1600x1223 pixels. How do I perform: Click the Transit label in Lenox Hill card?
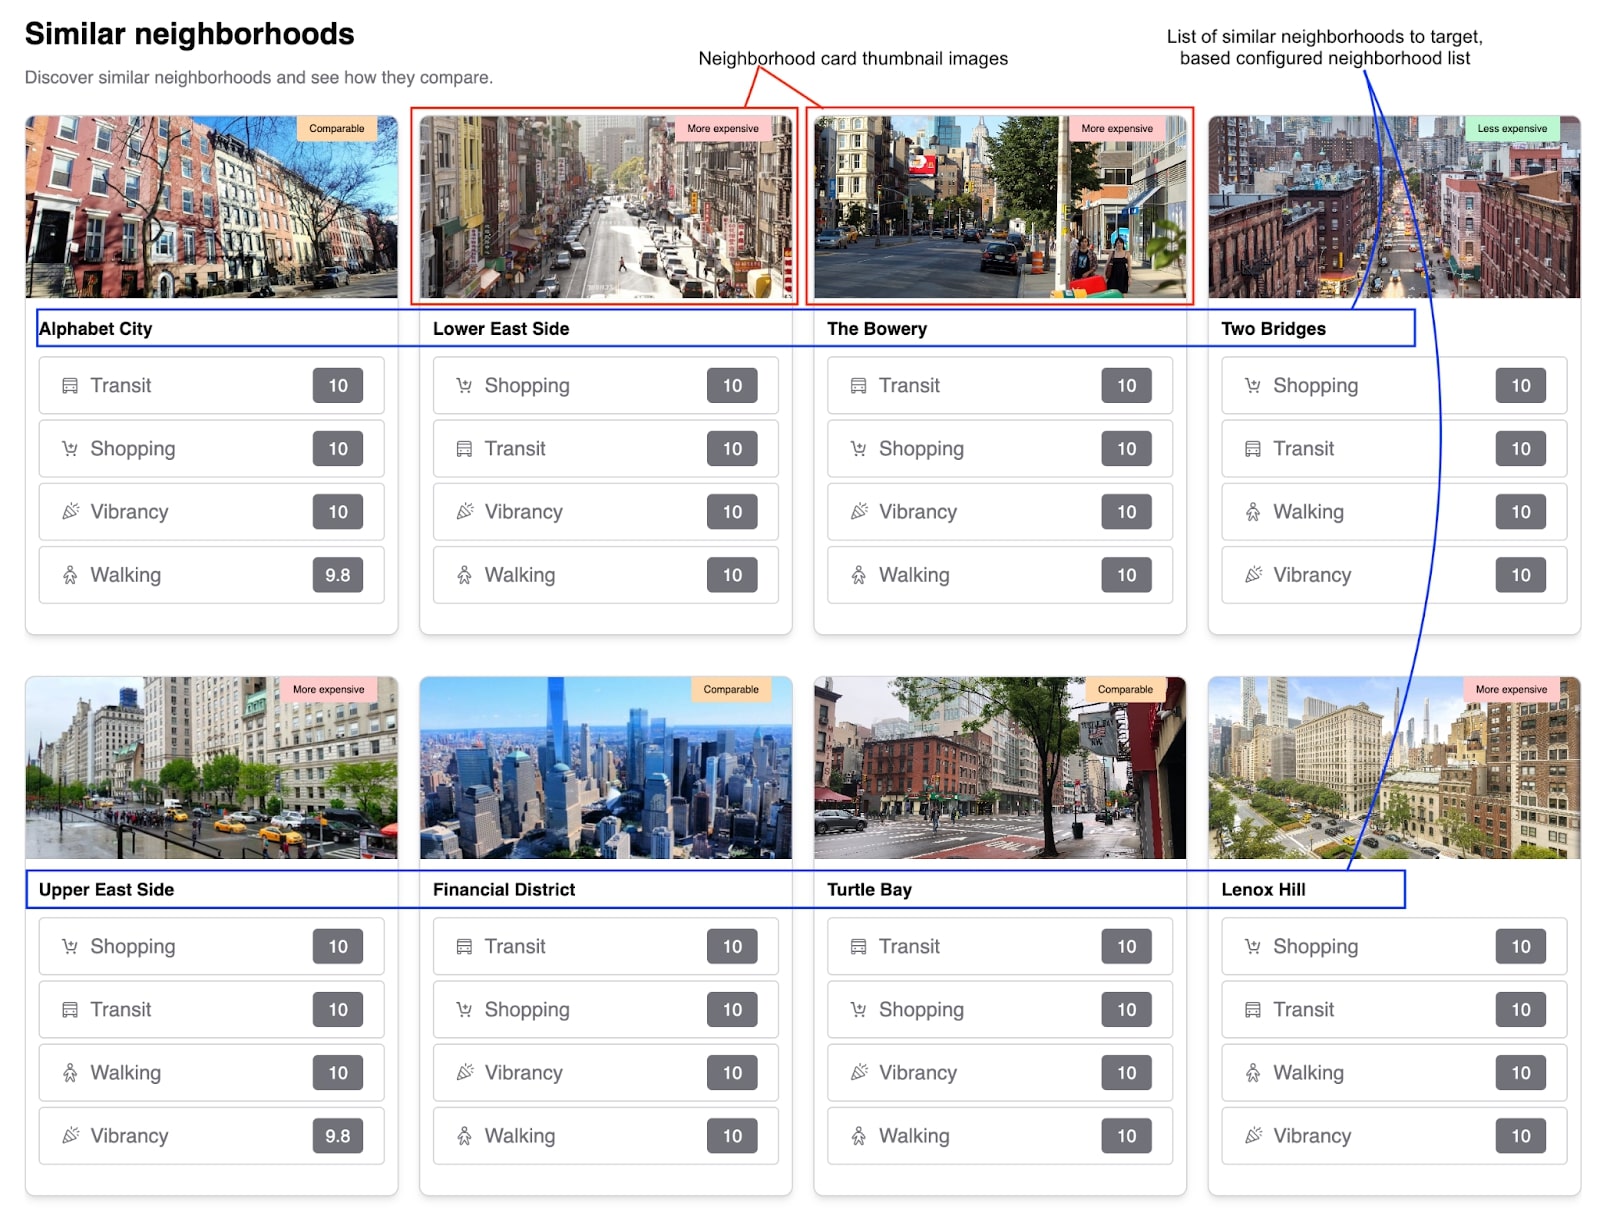point(1303,1010)
